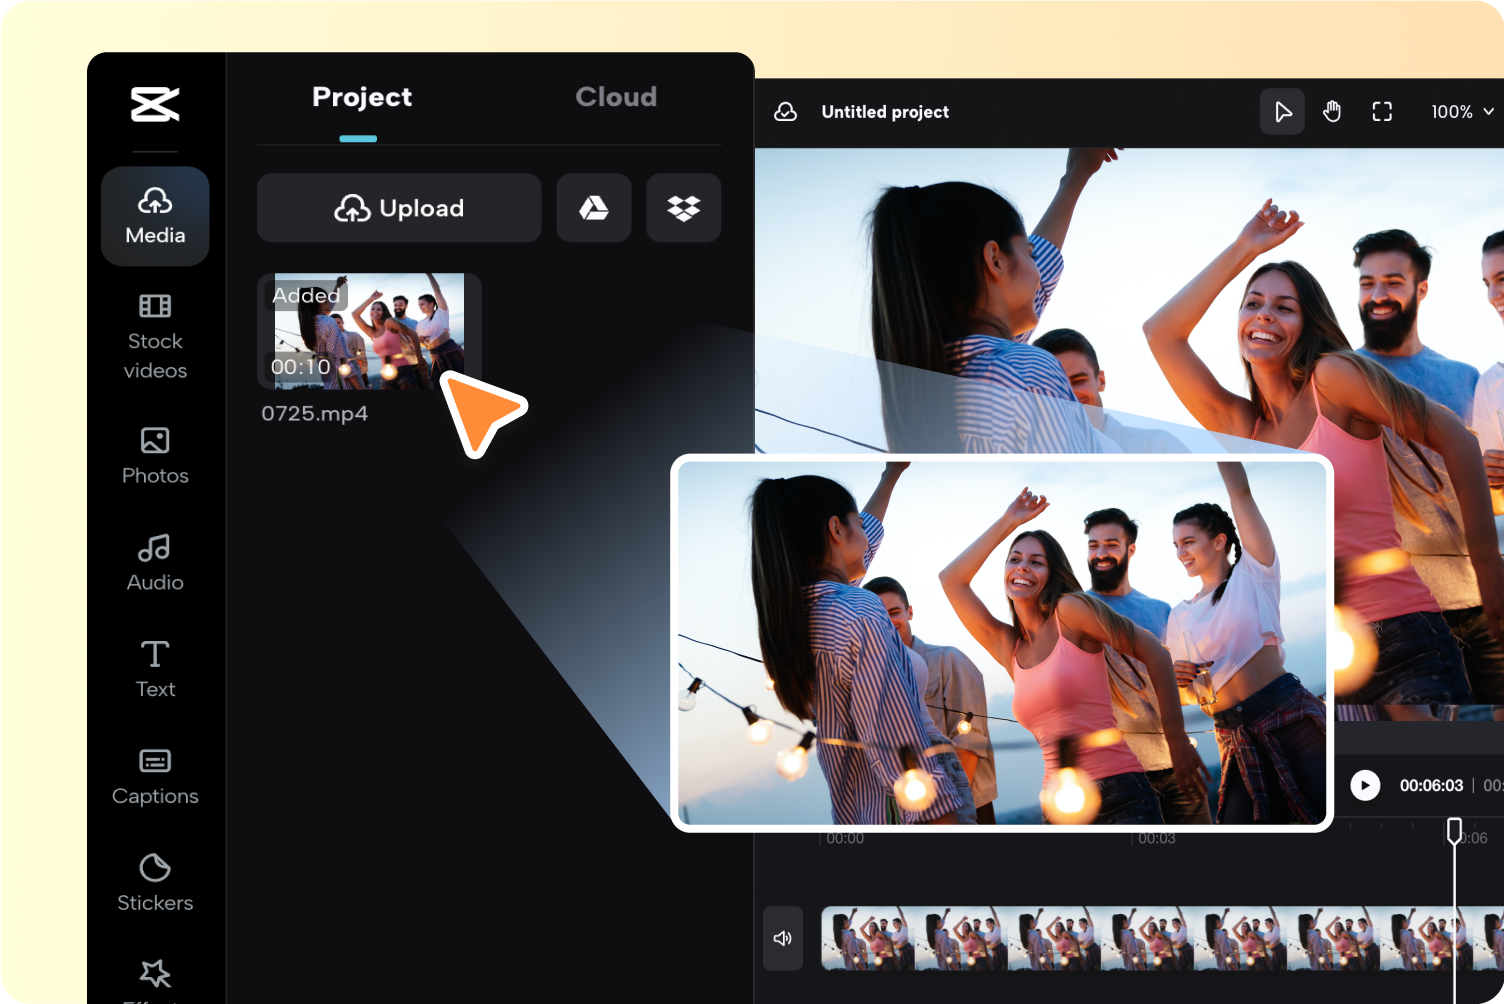The height and width of the screenshot is (1004, 1504).
Task: Open the Audio sidebar section
Action: 155,563
